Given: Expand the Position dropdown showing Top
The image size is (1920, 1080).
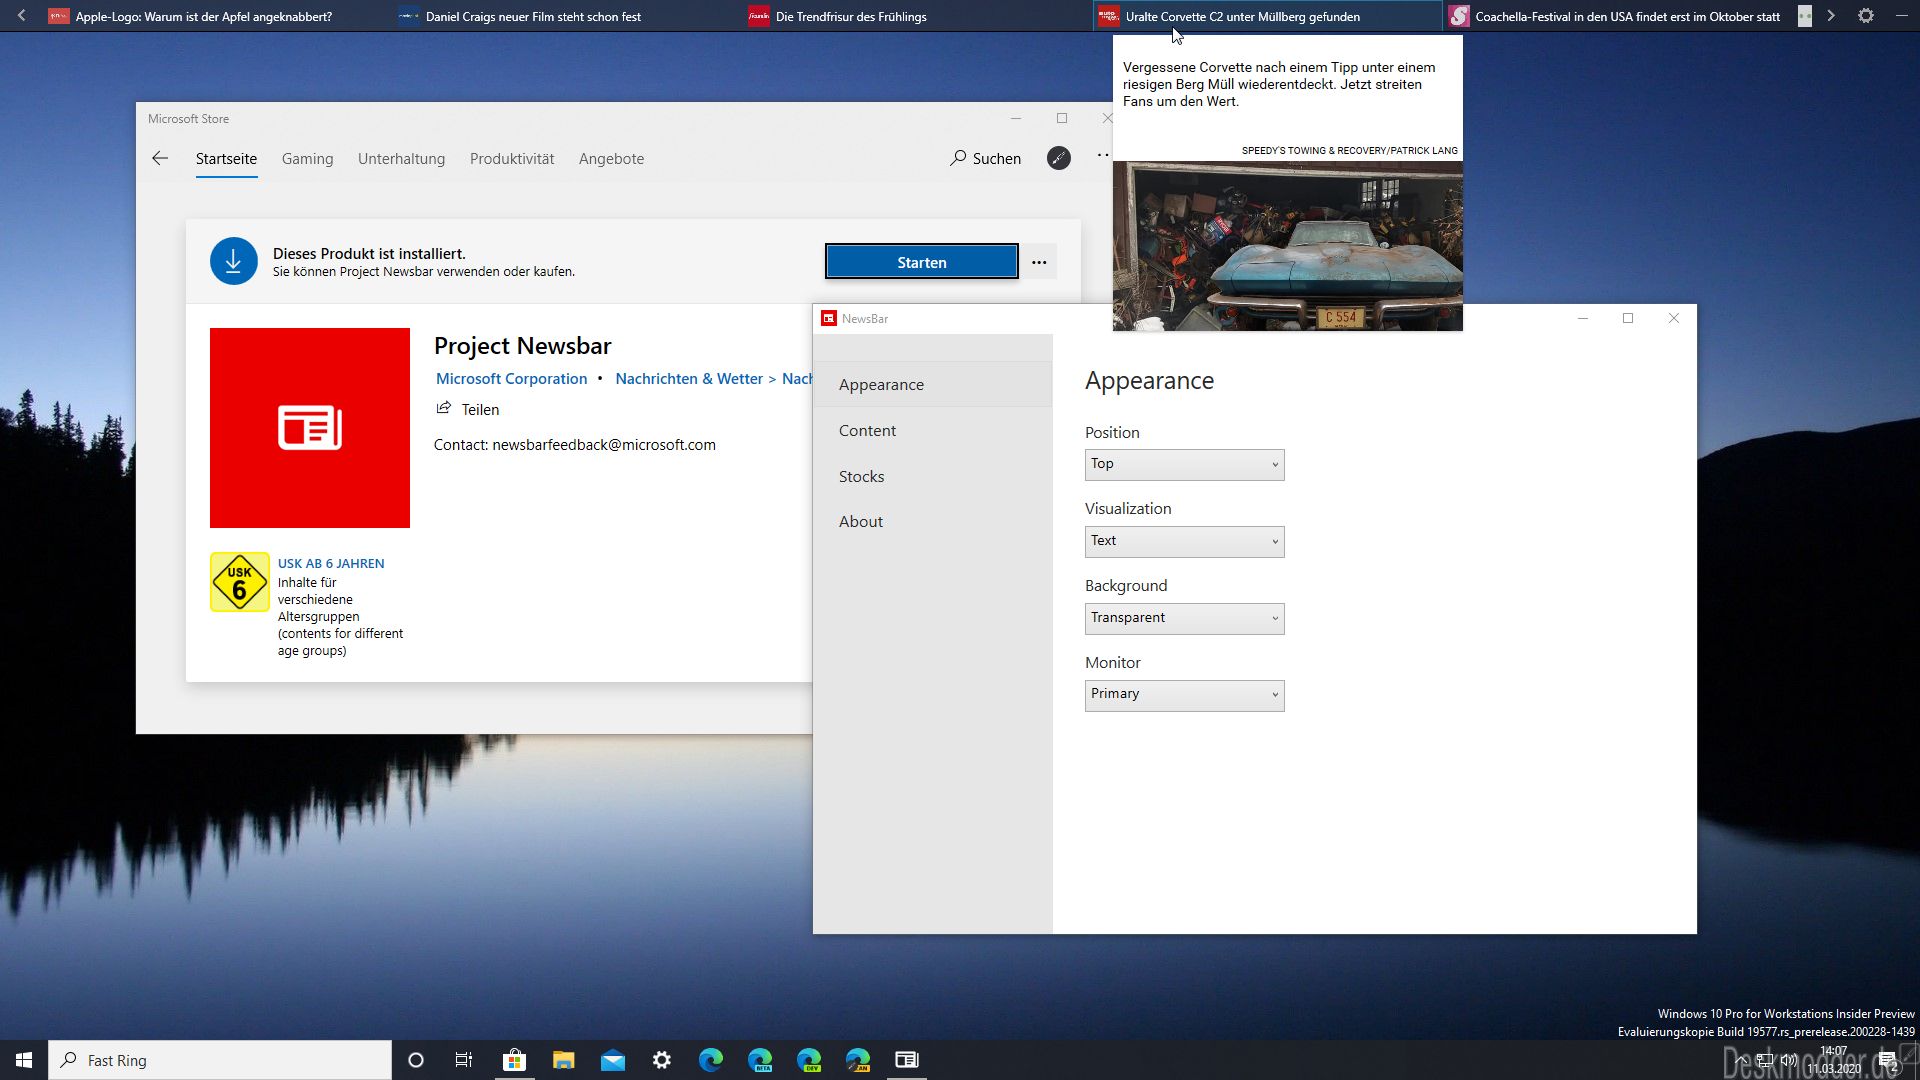Looking at the screenshot, I should 1184,464.
